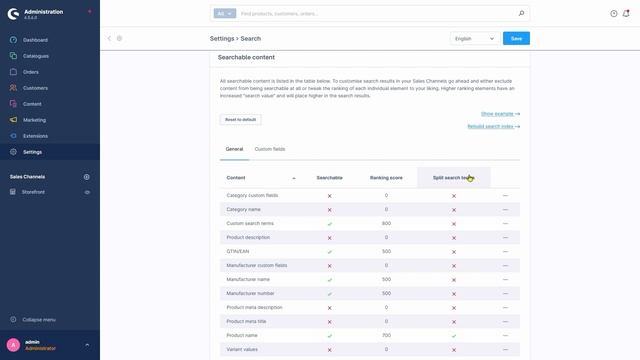The height and width of the screenshot is (360, 640).
Task: Toggle Searchable for Custom search terms
Action: (329, 224)
